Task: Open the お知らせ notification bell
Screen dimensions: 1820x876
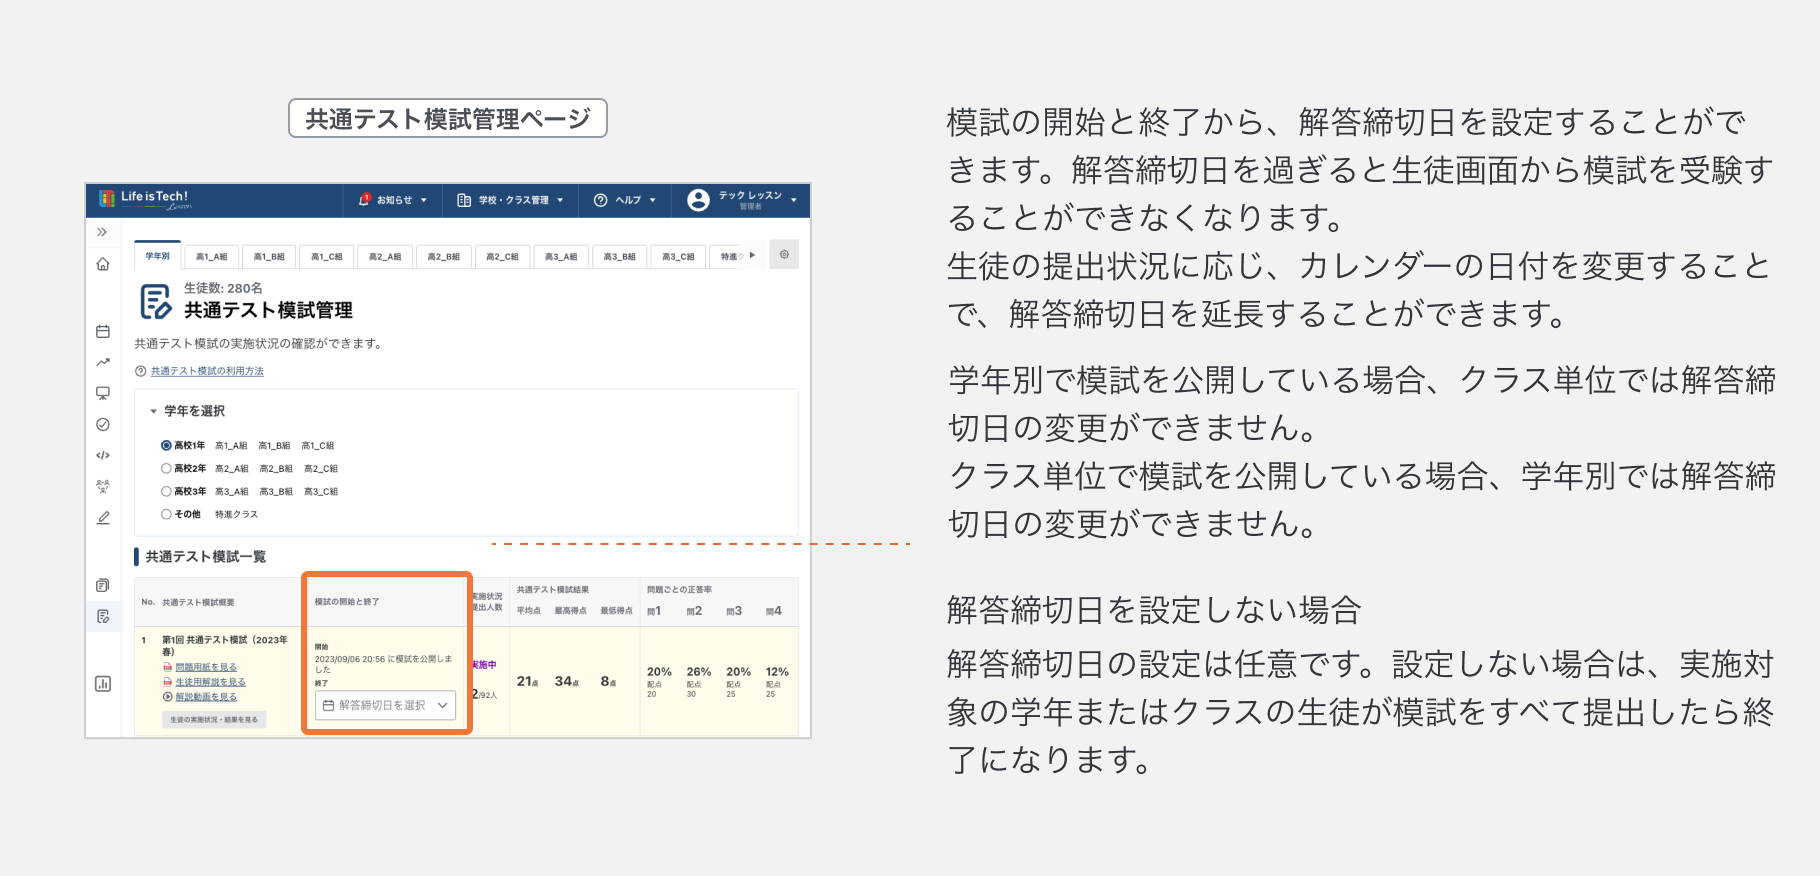Action: 365,200
